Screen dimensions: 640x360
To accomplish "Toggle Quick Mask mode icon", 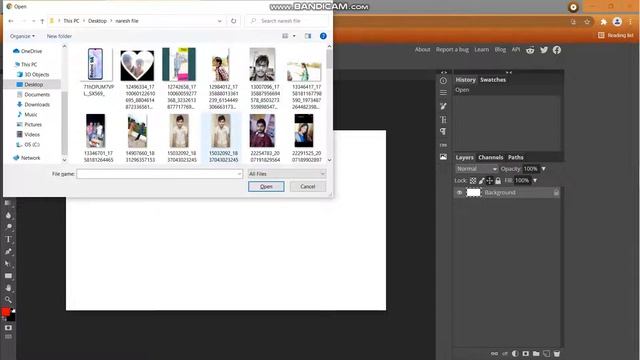I will pos(8,328).
